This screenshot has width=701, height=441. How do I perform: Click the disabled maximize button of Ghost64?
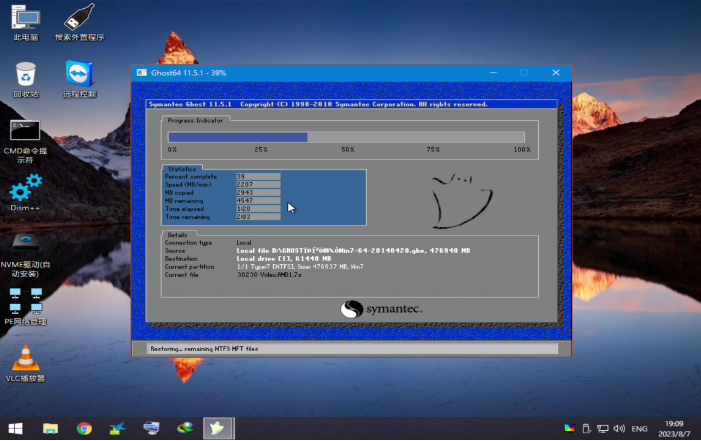coord(524,72)
